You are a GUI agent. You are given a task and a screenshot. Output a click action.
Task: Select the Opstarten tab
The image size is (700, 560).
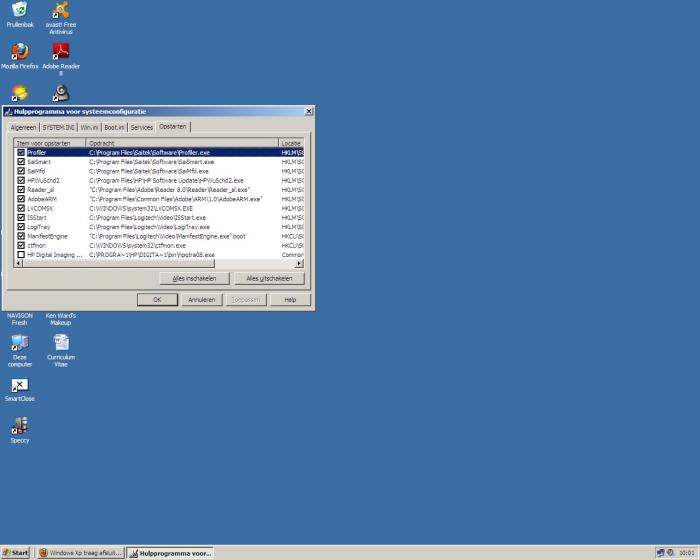(173, 127)
